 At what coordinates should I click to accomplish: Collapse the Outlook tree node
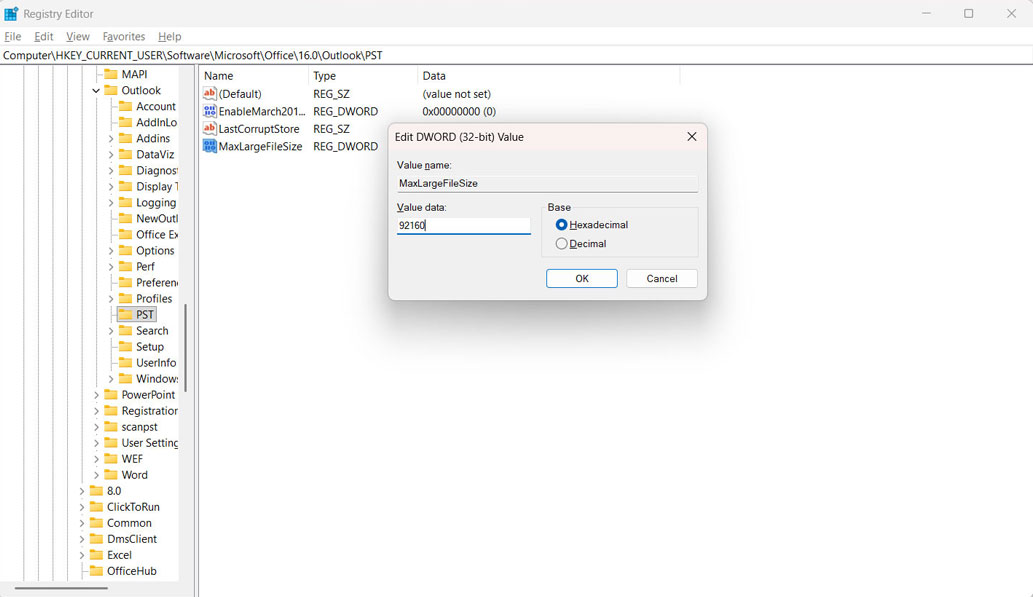point(96,90)
